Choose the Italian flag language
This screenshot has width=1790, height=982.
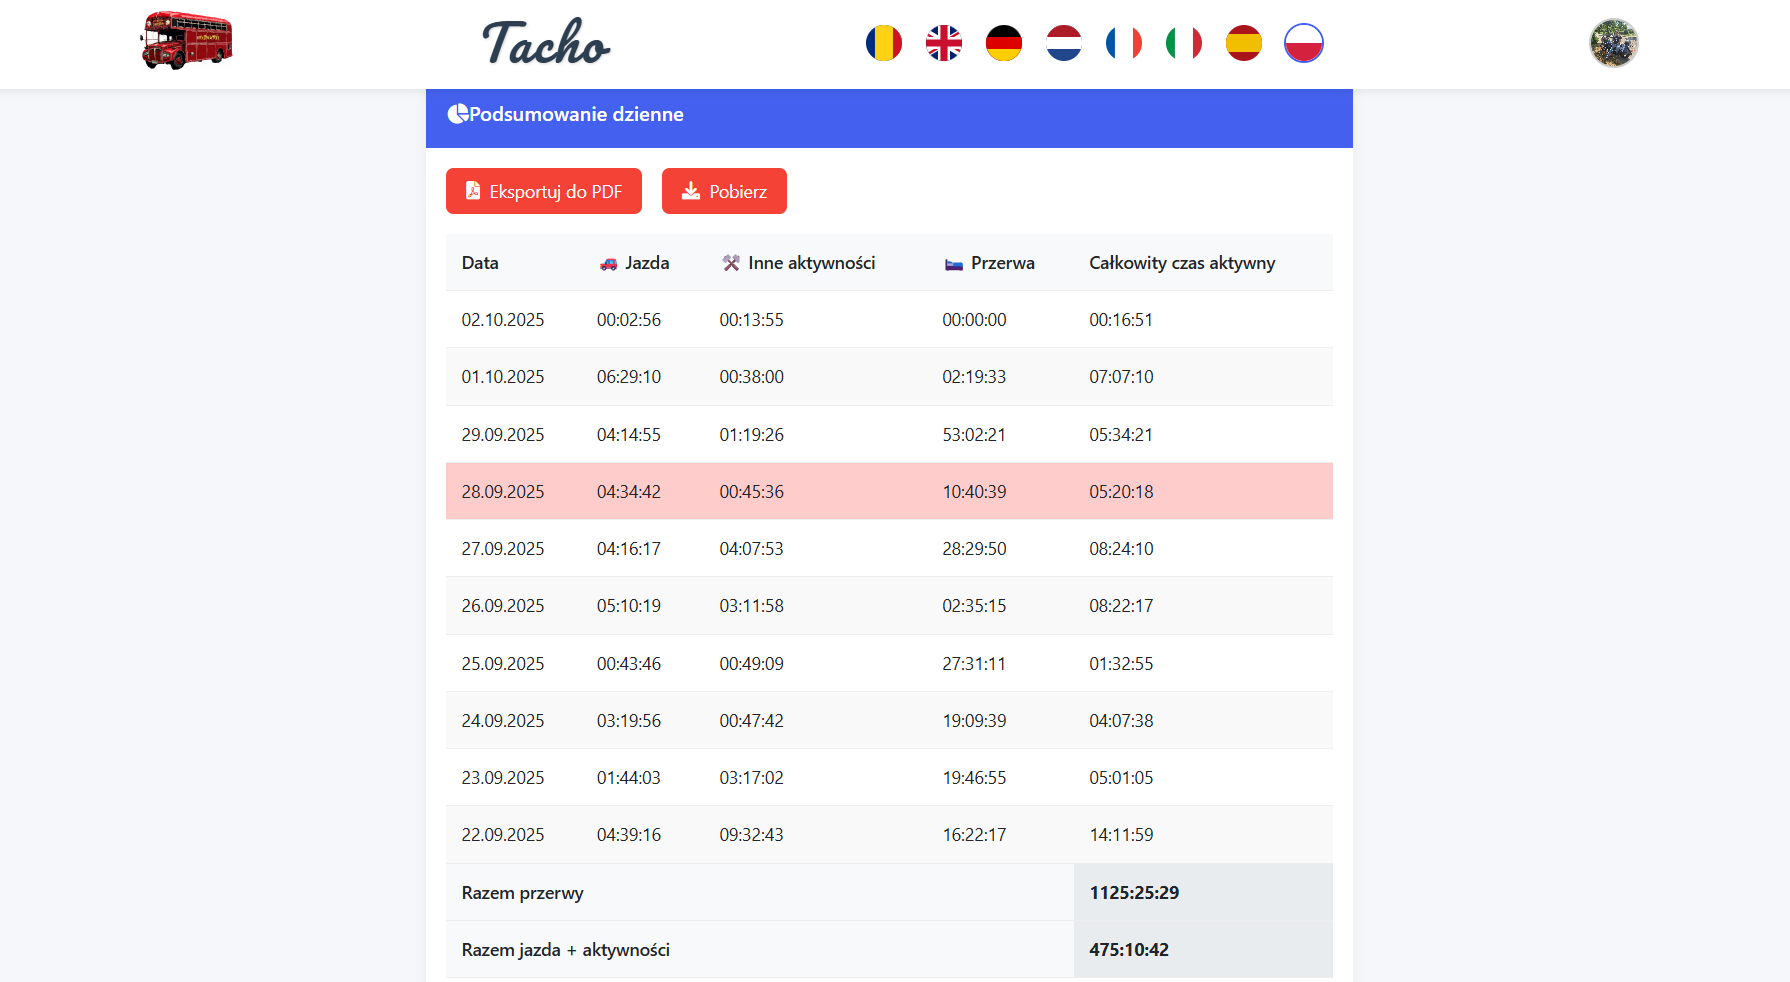[1184, 43]
